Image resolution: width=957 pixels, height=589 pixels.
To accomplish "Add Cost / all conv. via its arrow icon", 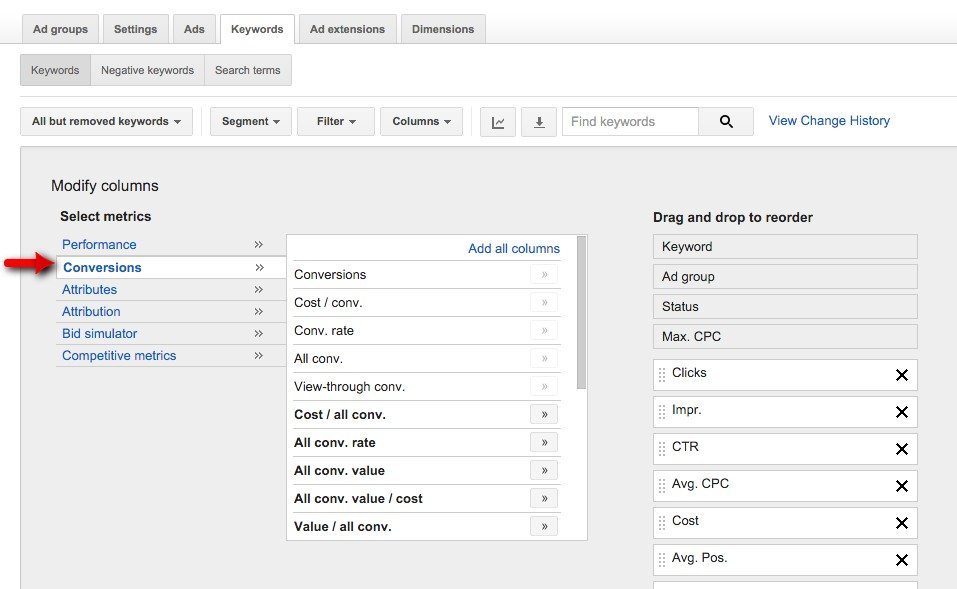I will pos(544,414).
